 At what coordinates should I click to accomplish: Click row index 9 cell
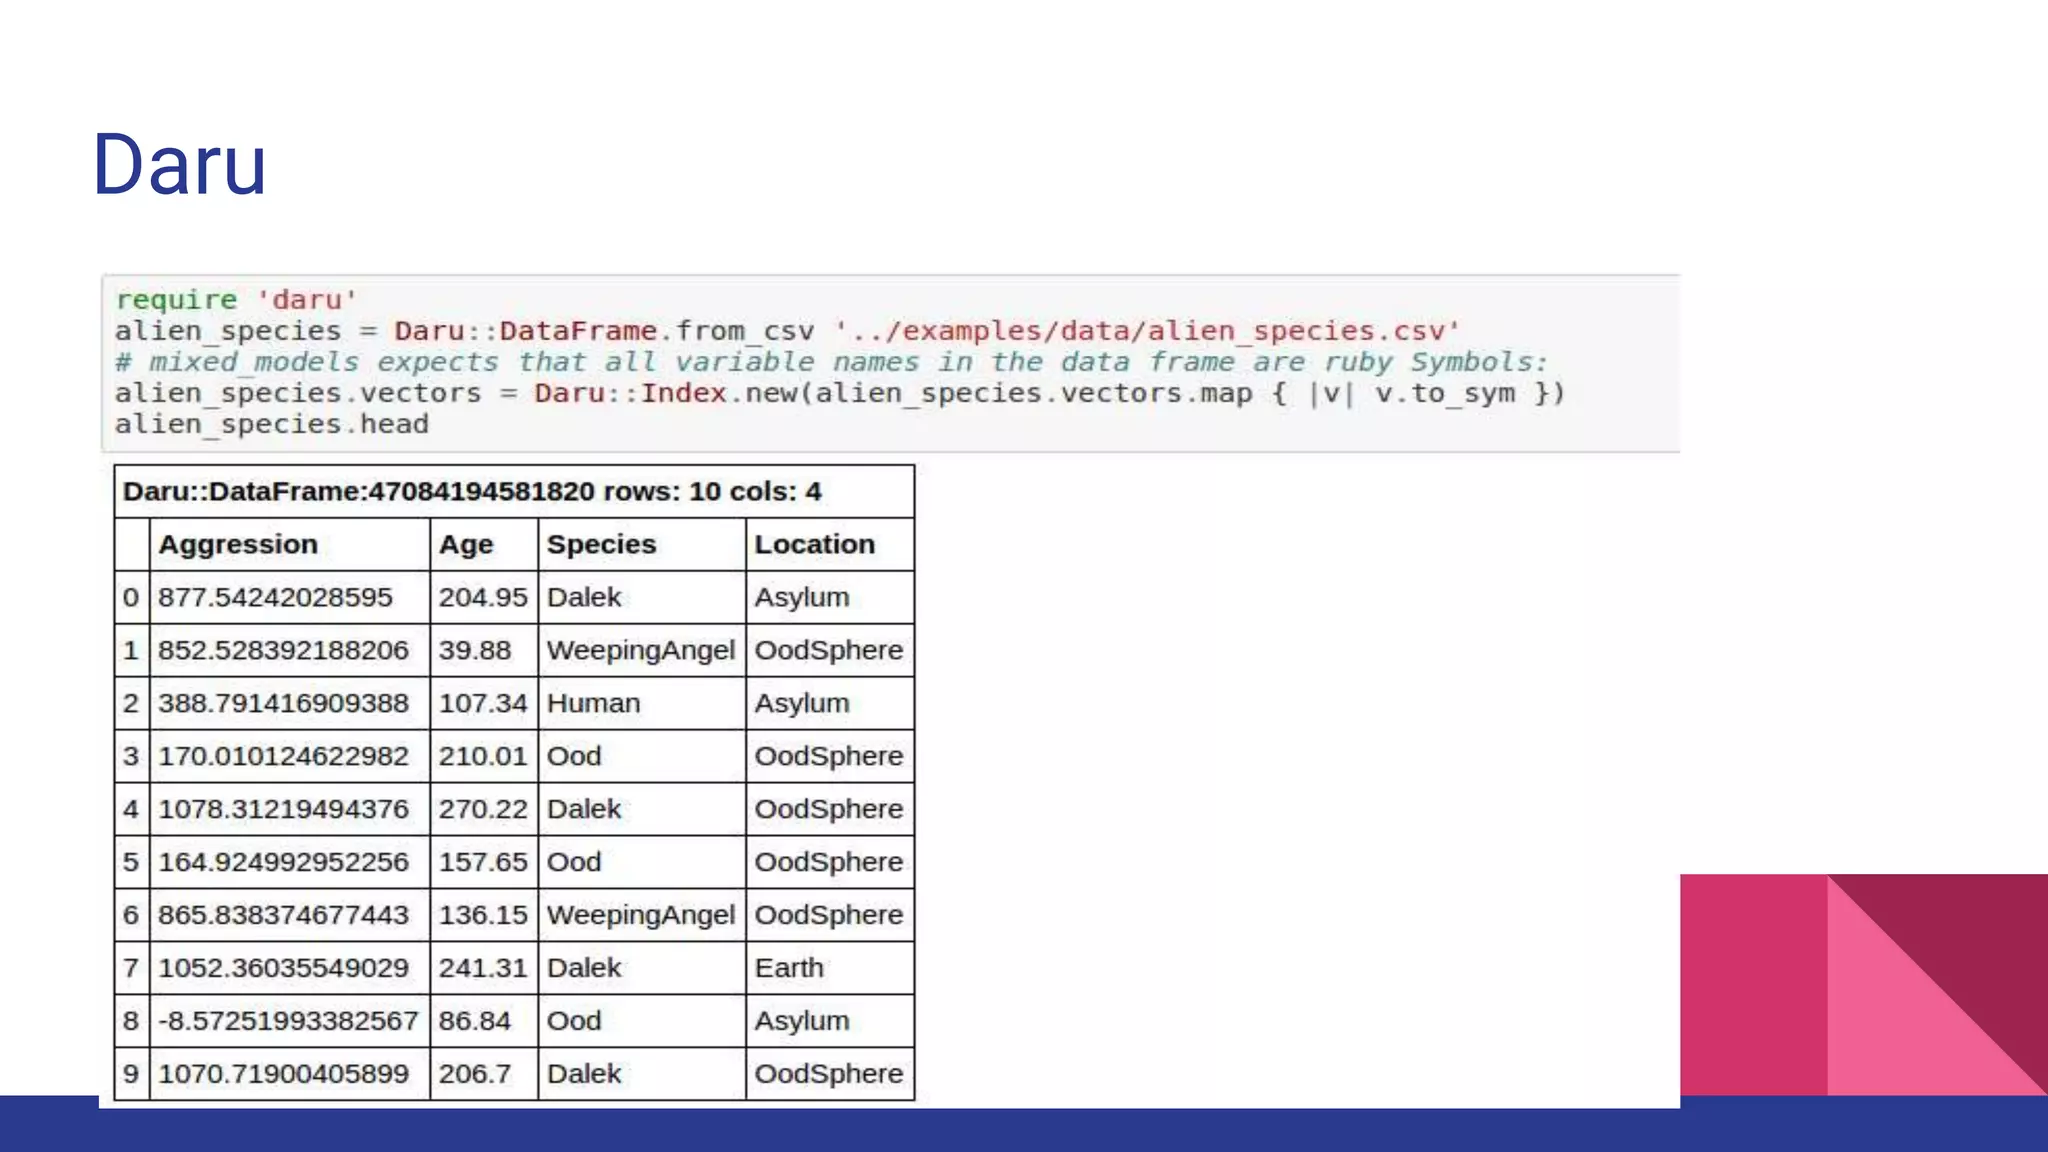click(x=131, y=1074)
